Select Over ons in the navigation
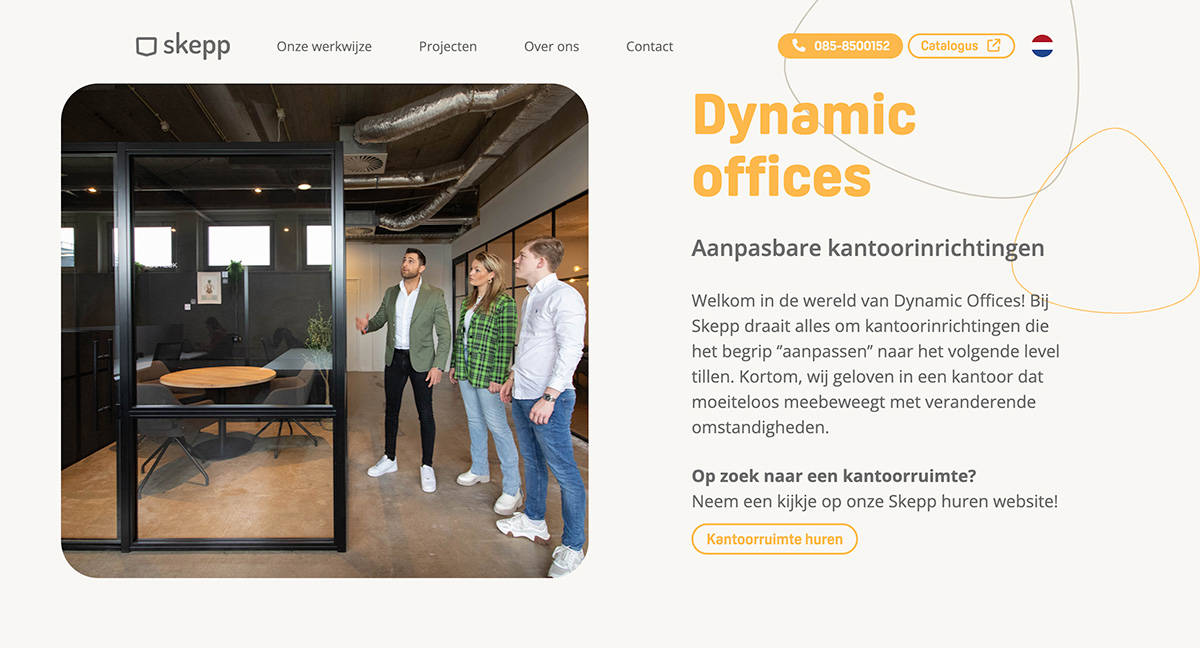The image size is (1200, 648). tap(551, 47)
